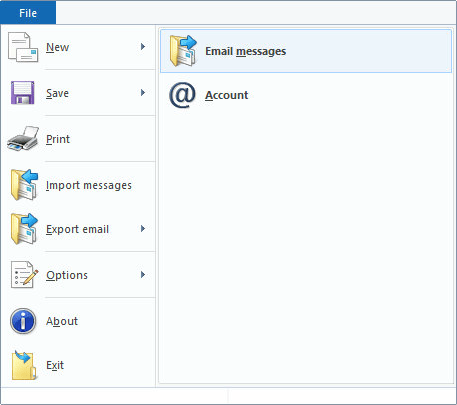The height and width of the screenshot is (405, 457).
Task: Select Print from the File menu
Action: (x=58, y=139)
